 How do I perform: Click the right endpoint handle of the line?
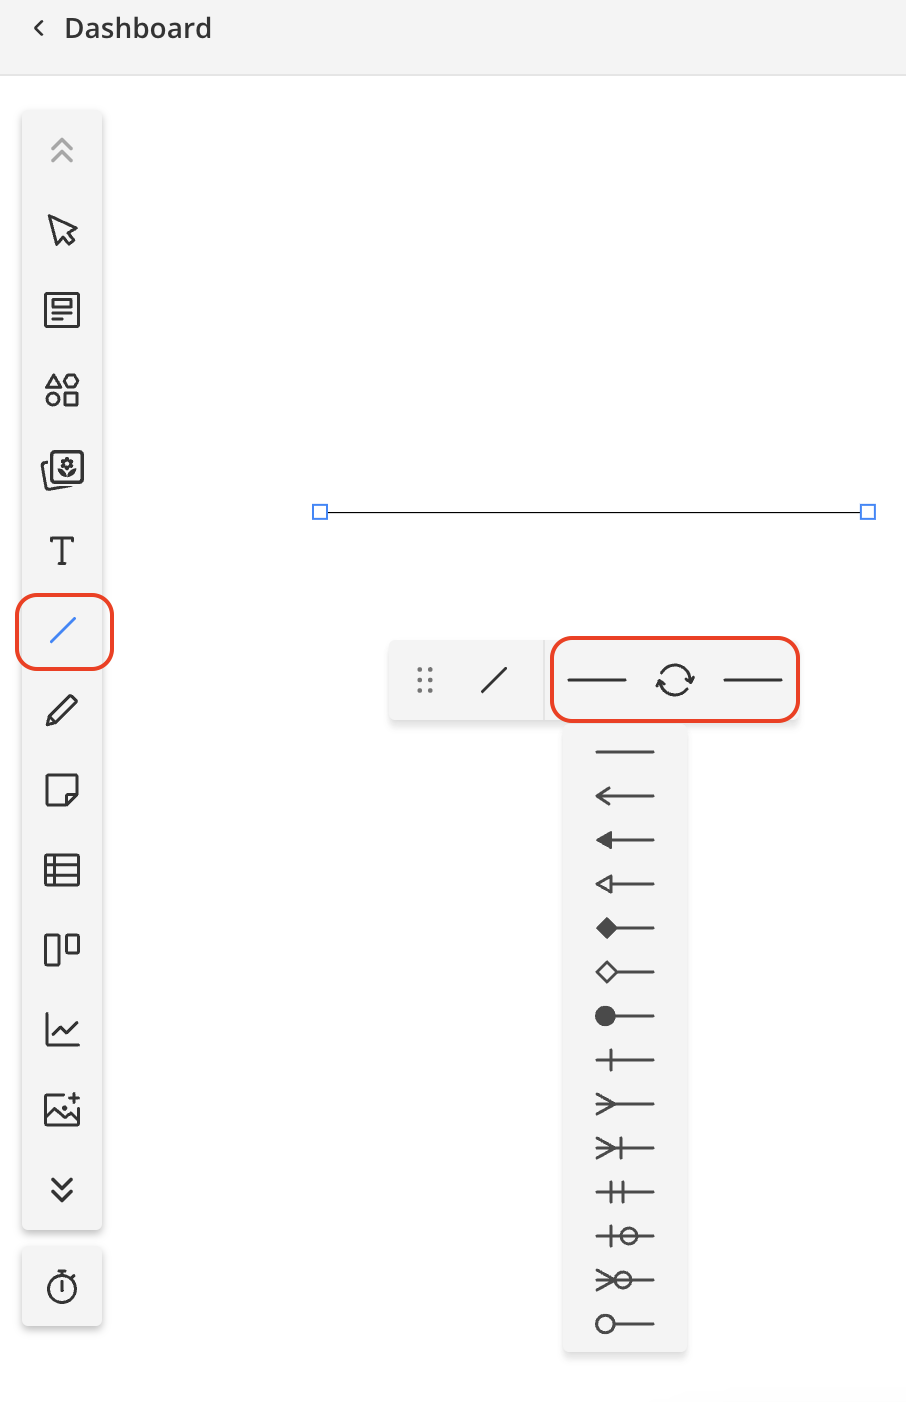click(868, 512)
